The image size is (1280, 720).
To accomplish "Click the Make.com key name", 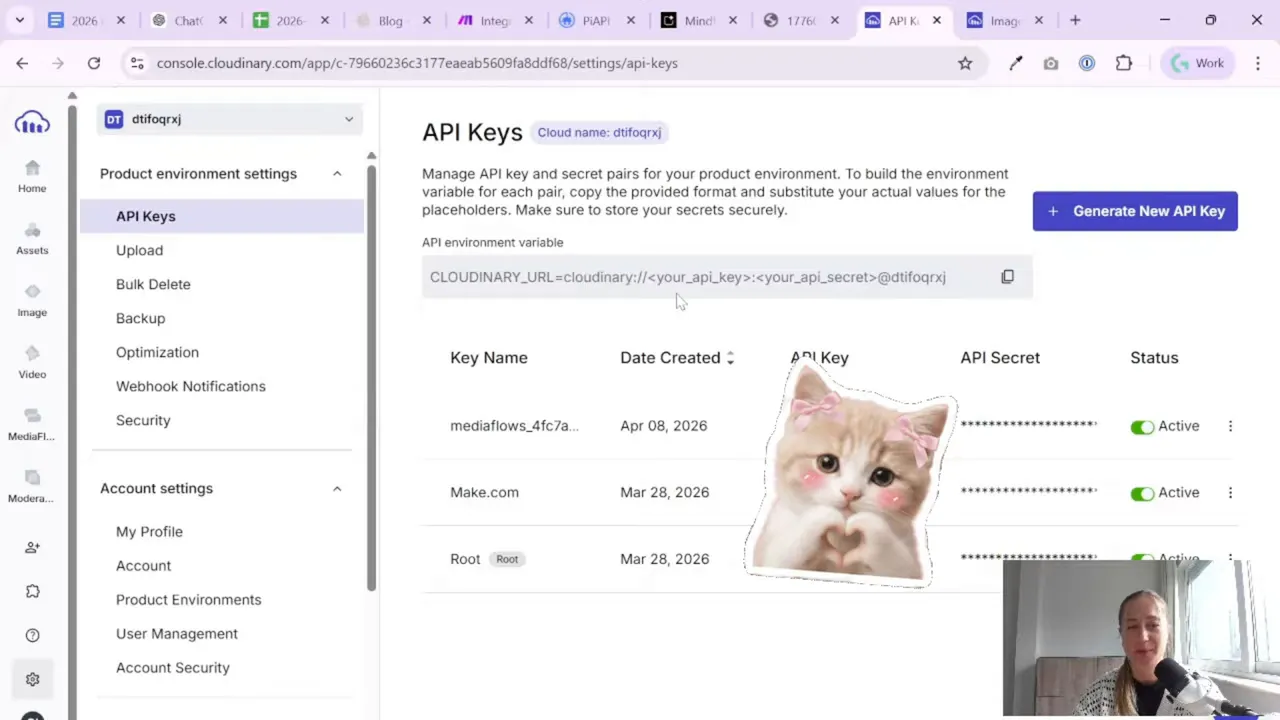I will point(484,492).
